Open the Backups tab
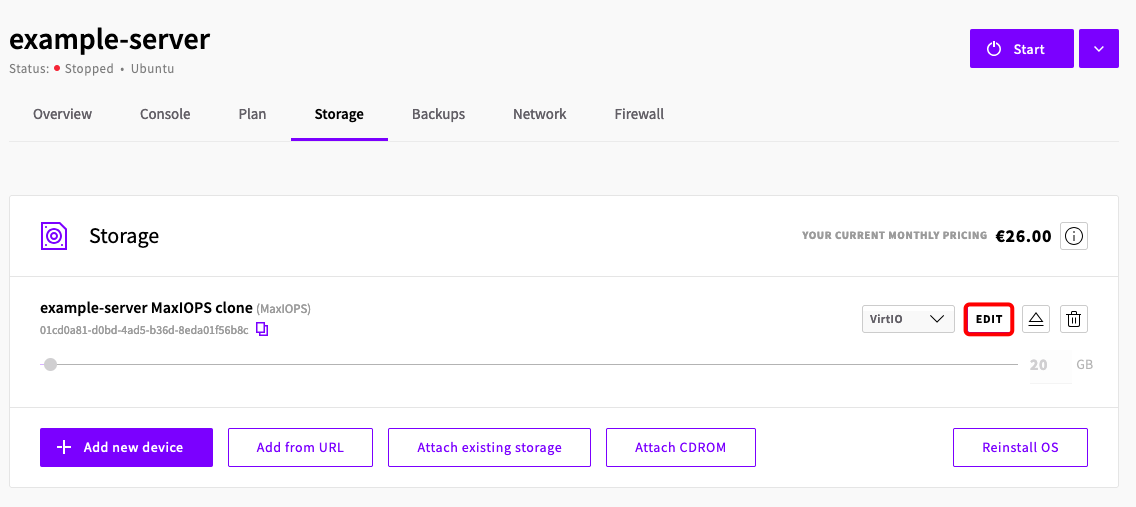The width and height of the screenshot is (1136, 507). pyautogui.click(x=438, y=114)
